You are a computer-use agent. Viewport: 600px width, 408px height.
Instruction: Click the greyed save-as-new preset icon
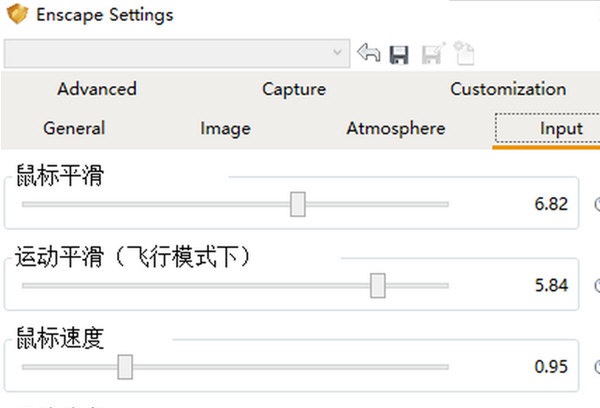(x=430, y=54)
